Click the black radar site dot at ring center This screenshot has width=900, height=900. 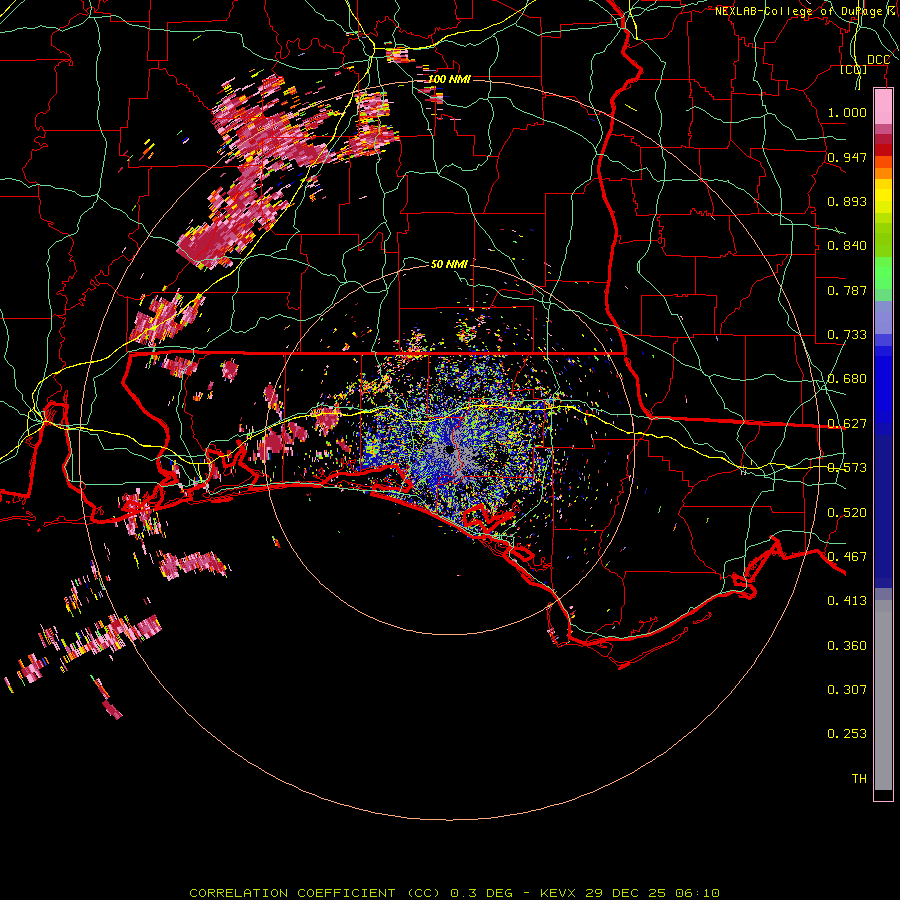[x=449, y=451]
